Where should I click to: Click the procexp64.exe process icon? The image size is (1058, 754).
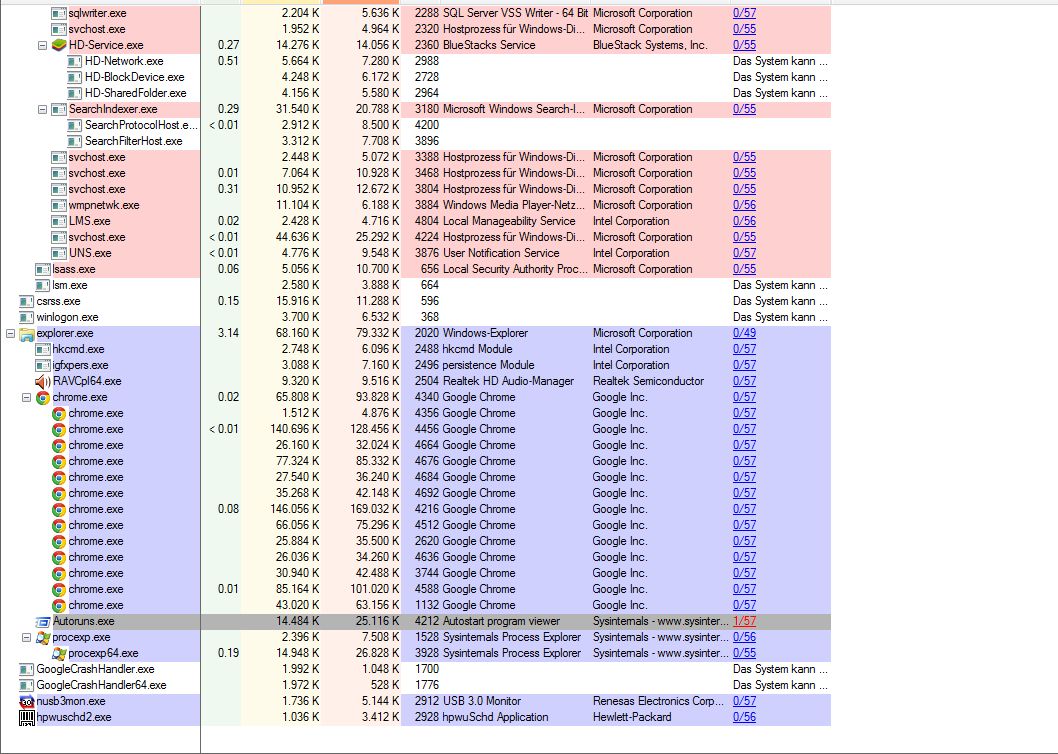coord(59,653)
